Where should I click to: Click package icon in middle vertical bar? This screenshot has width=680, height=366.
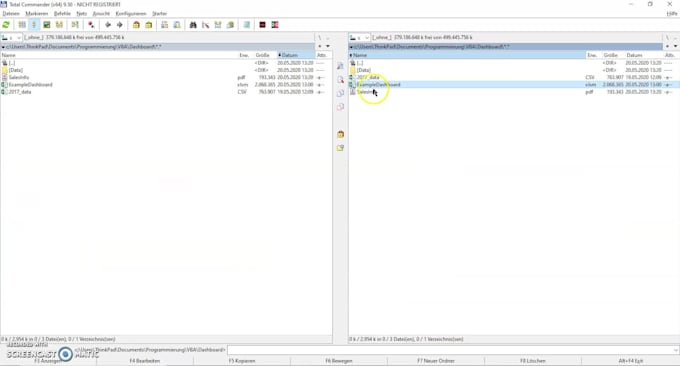coord(340,134)
